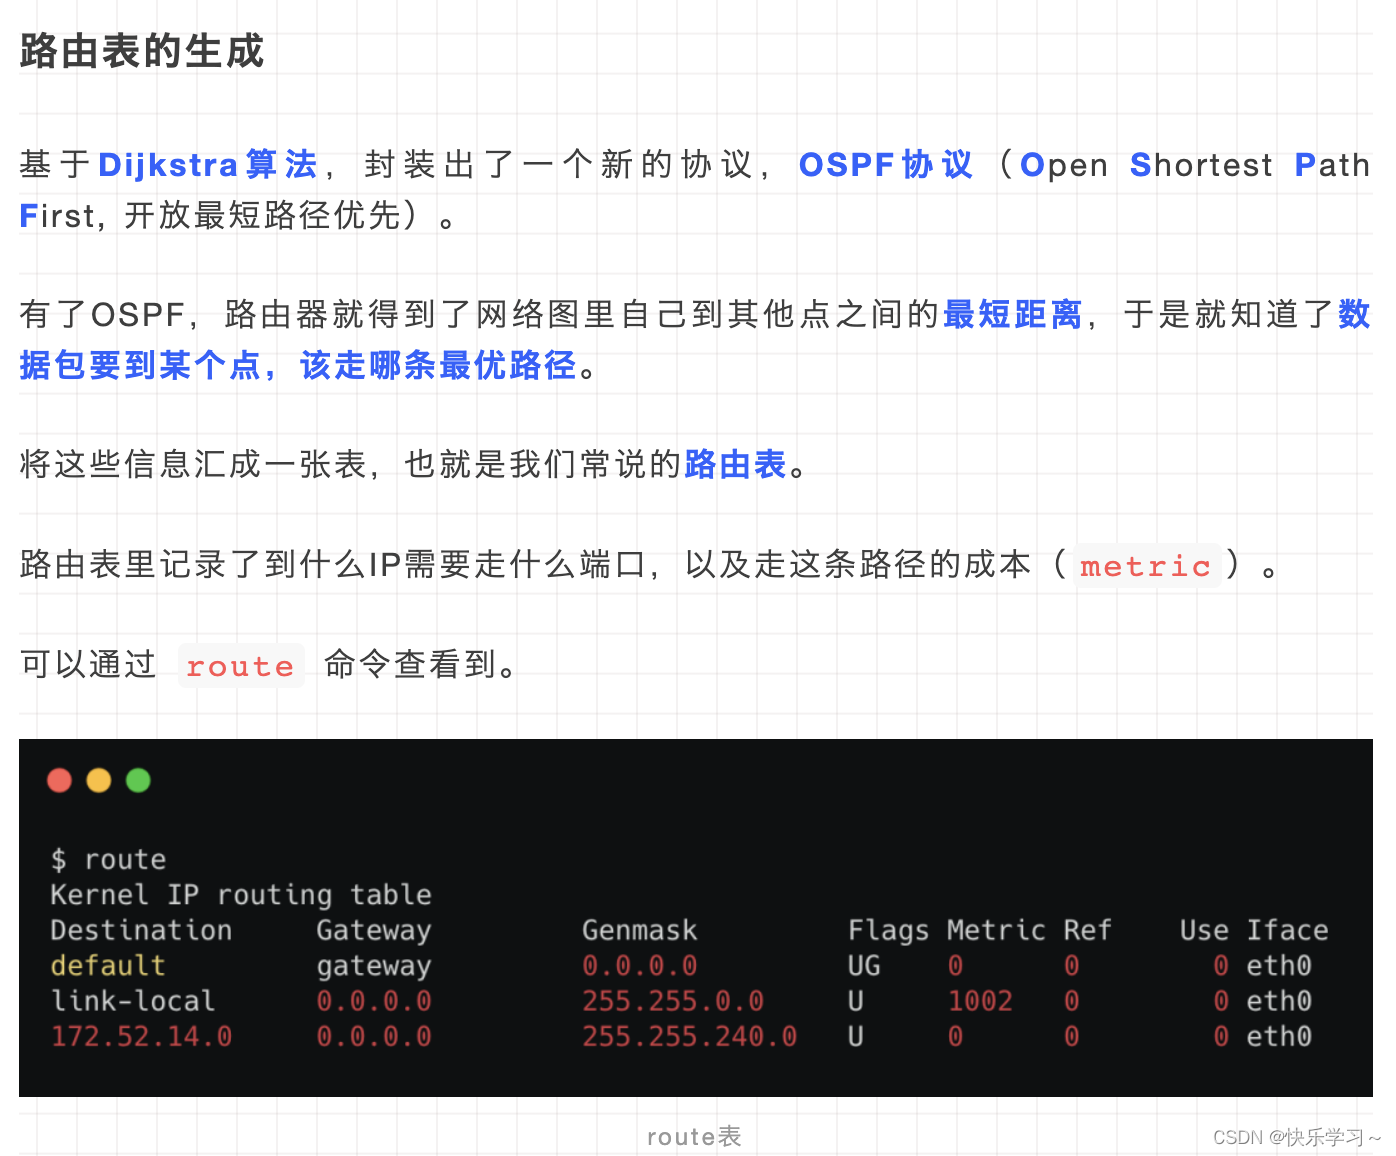This screenshot has height=1156, width=1396.
Task: Click the link-local entry in the routing table
Action: coord(133,1000)
